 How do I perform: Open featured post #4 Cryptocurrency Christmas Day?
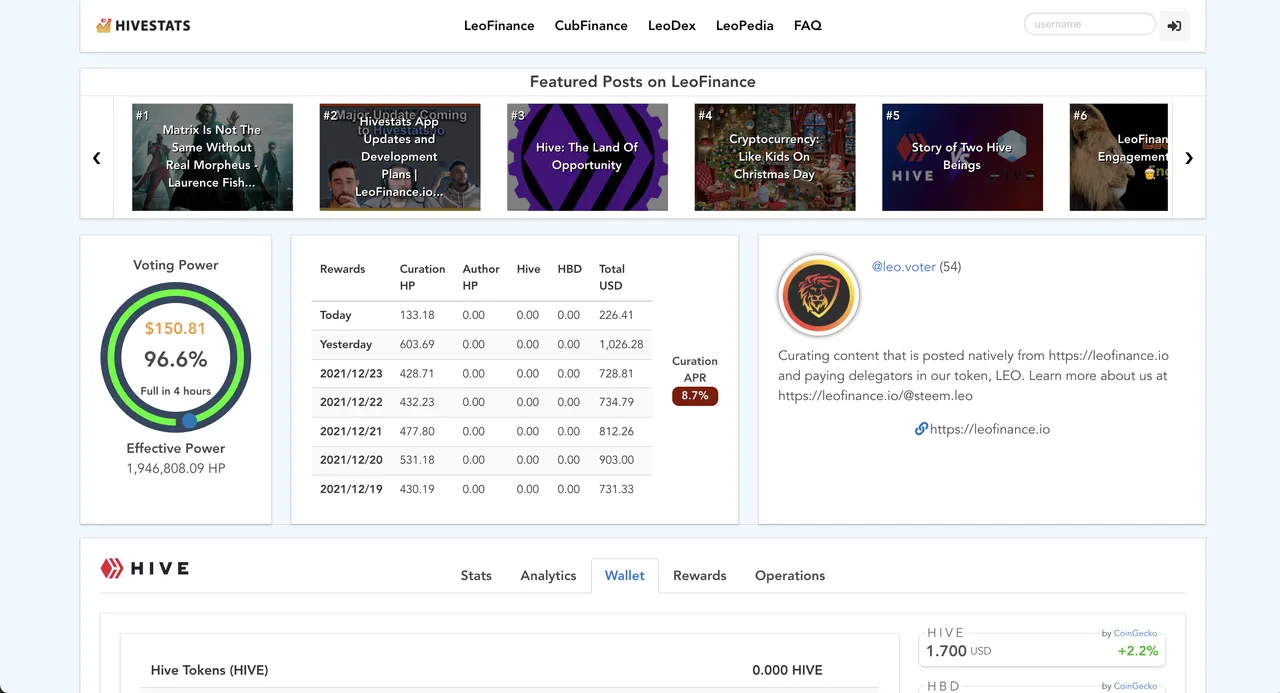(775, 157)
